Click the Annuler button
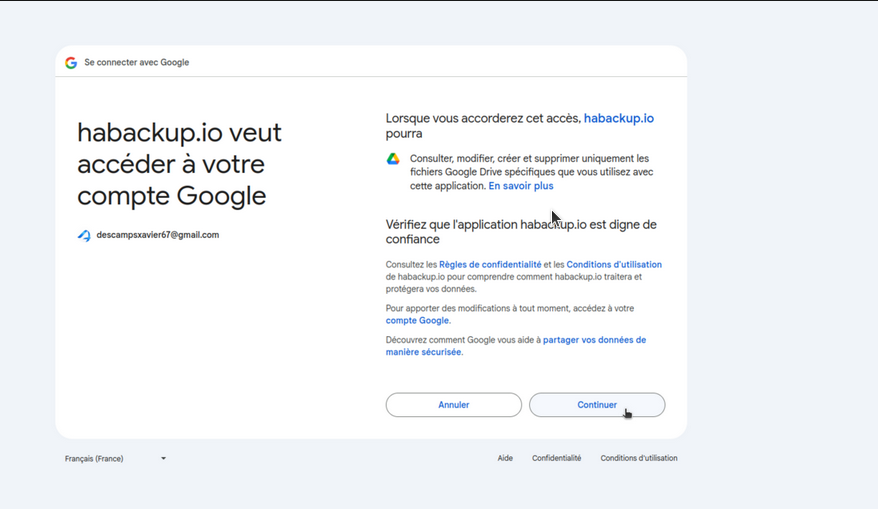This screenshot has width=878, height=509. [x=454, y=405]
